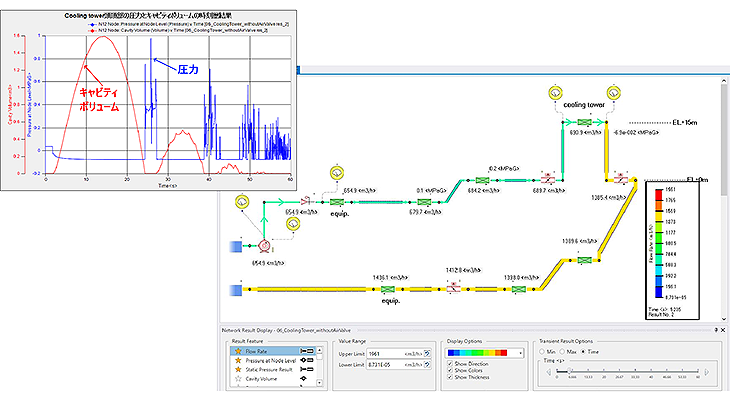This screenshot has width=730, height=401.
Task: Select green component at 684.2 m3/h
Action: 482,180
